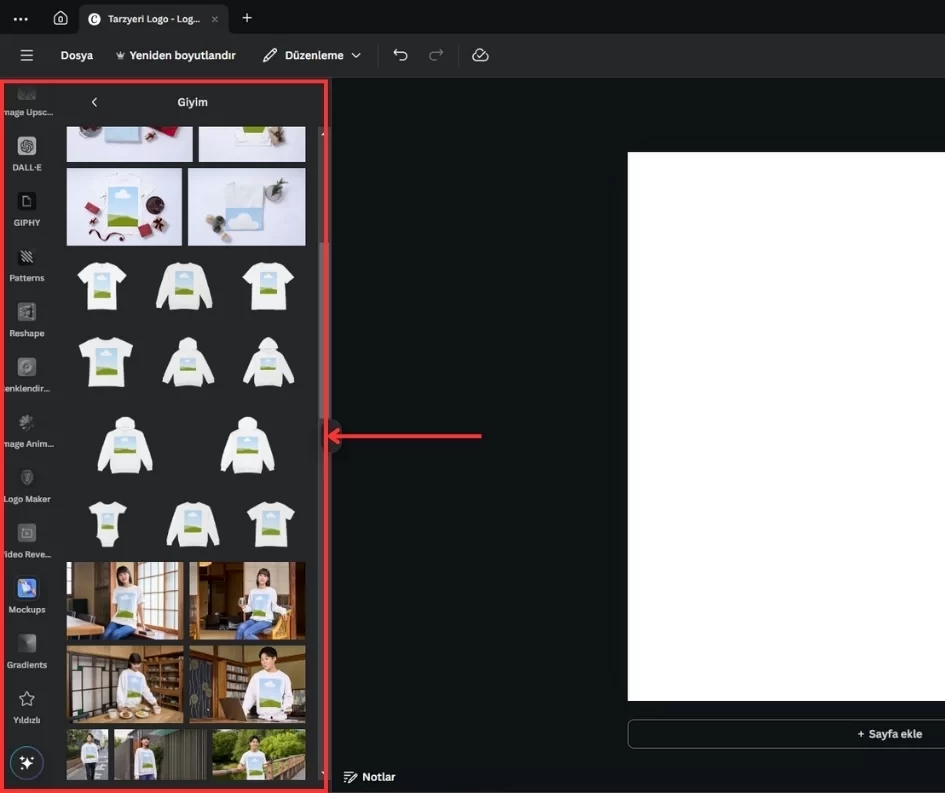Open the three-dot window menu
The image size is (945, 793).
(x=20, y=19)
